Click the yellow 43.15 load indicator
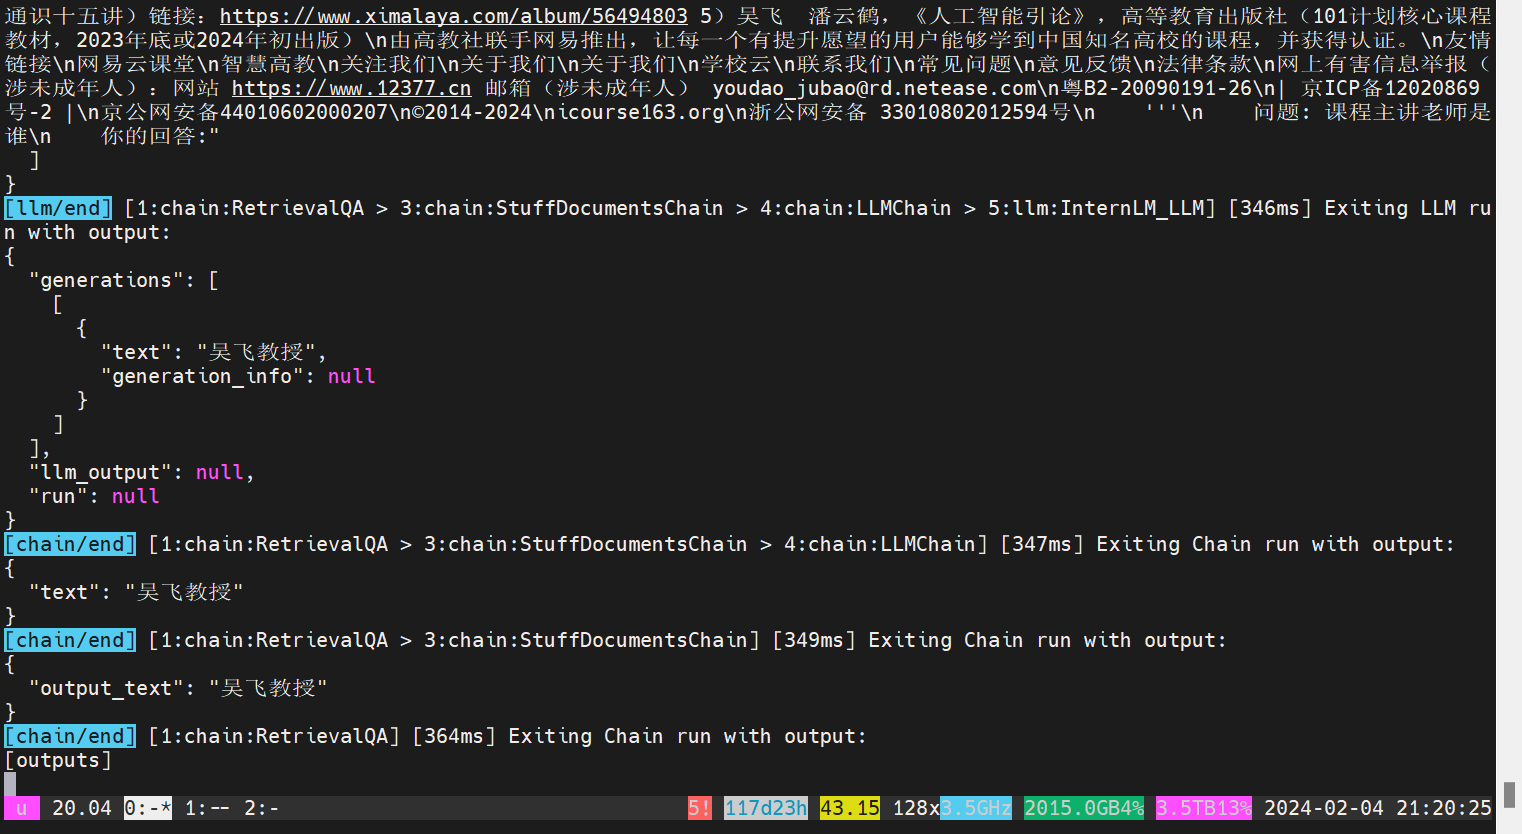Image resolution: width=1522 pixels, height=834 pixels. click(x=850, y=808)
